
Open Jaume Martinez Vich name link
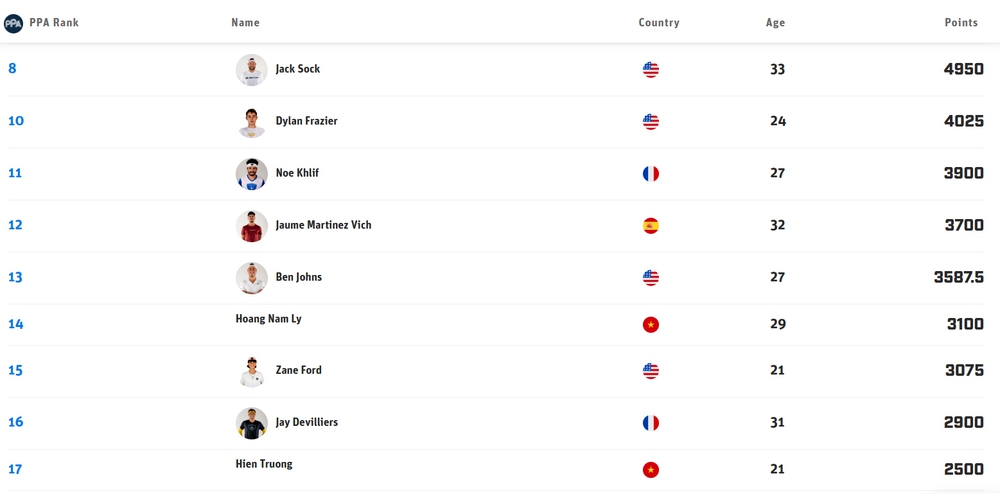point(323,225)
